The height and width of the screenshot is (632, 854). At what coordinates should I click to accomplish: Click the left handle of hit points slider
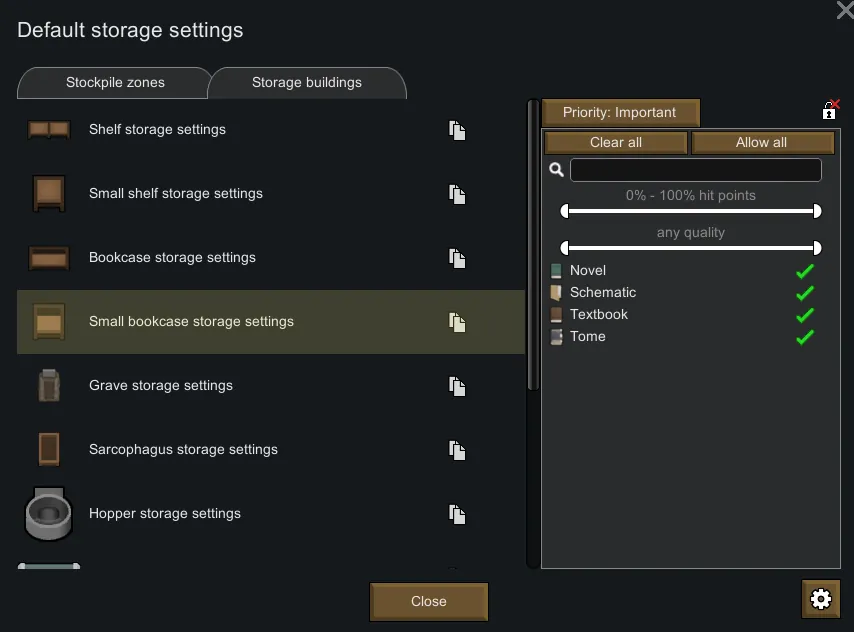(x=565, y=211)
